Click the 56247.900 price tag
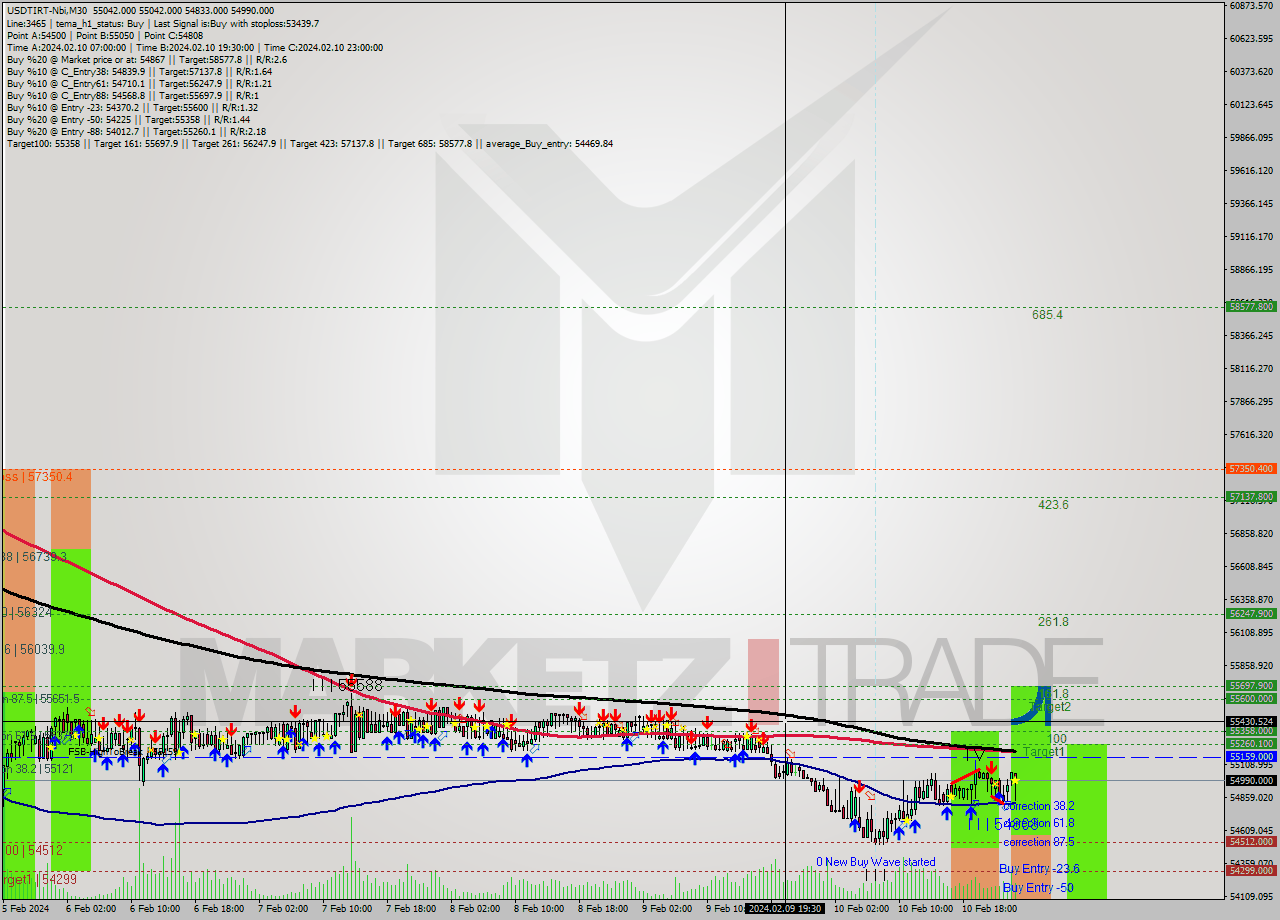Image resolution: width=1280 pixels, height=920 pixels. click(x=1250, y=613)
